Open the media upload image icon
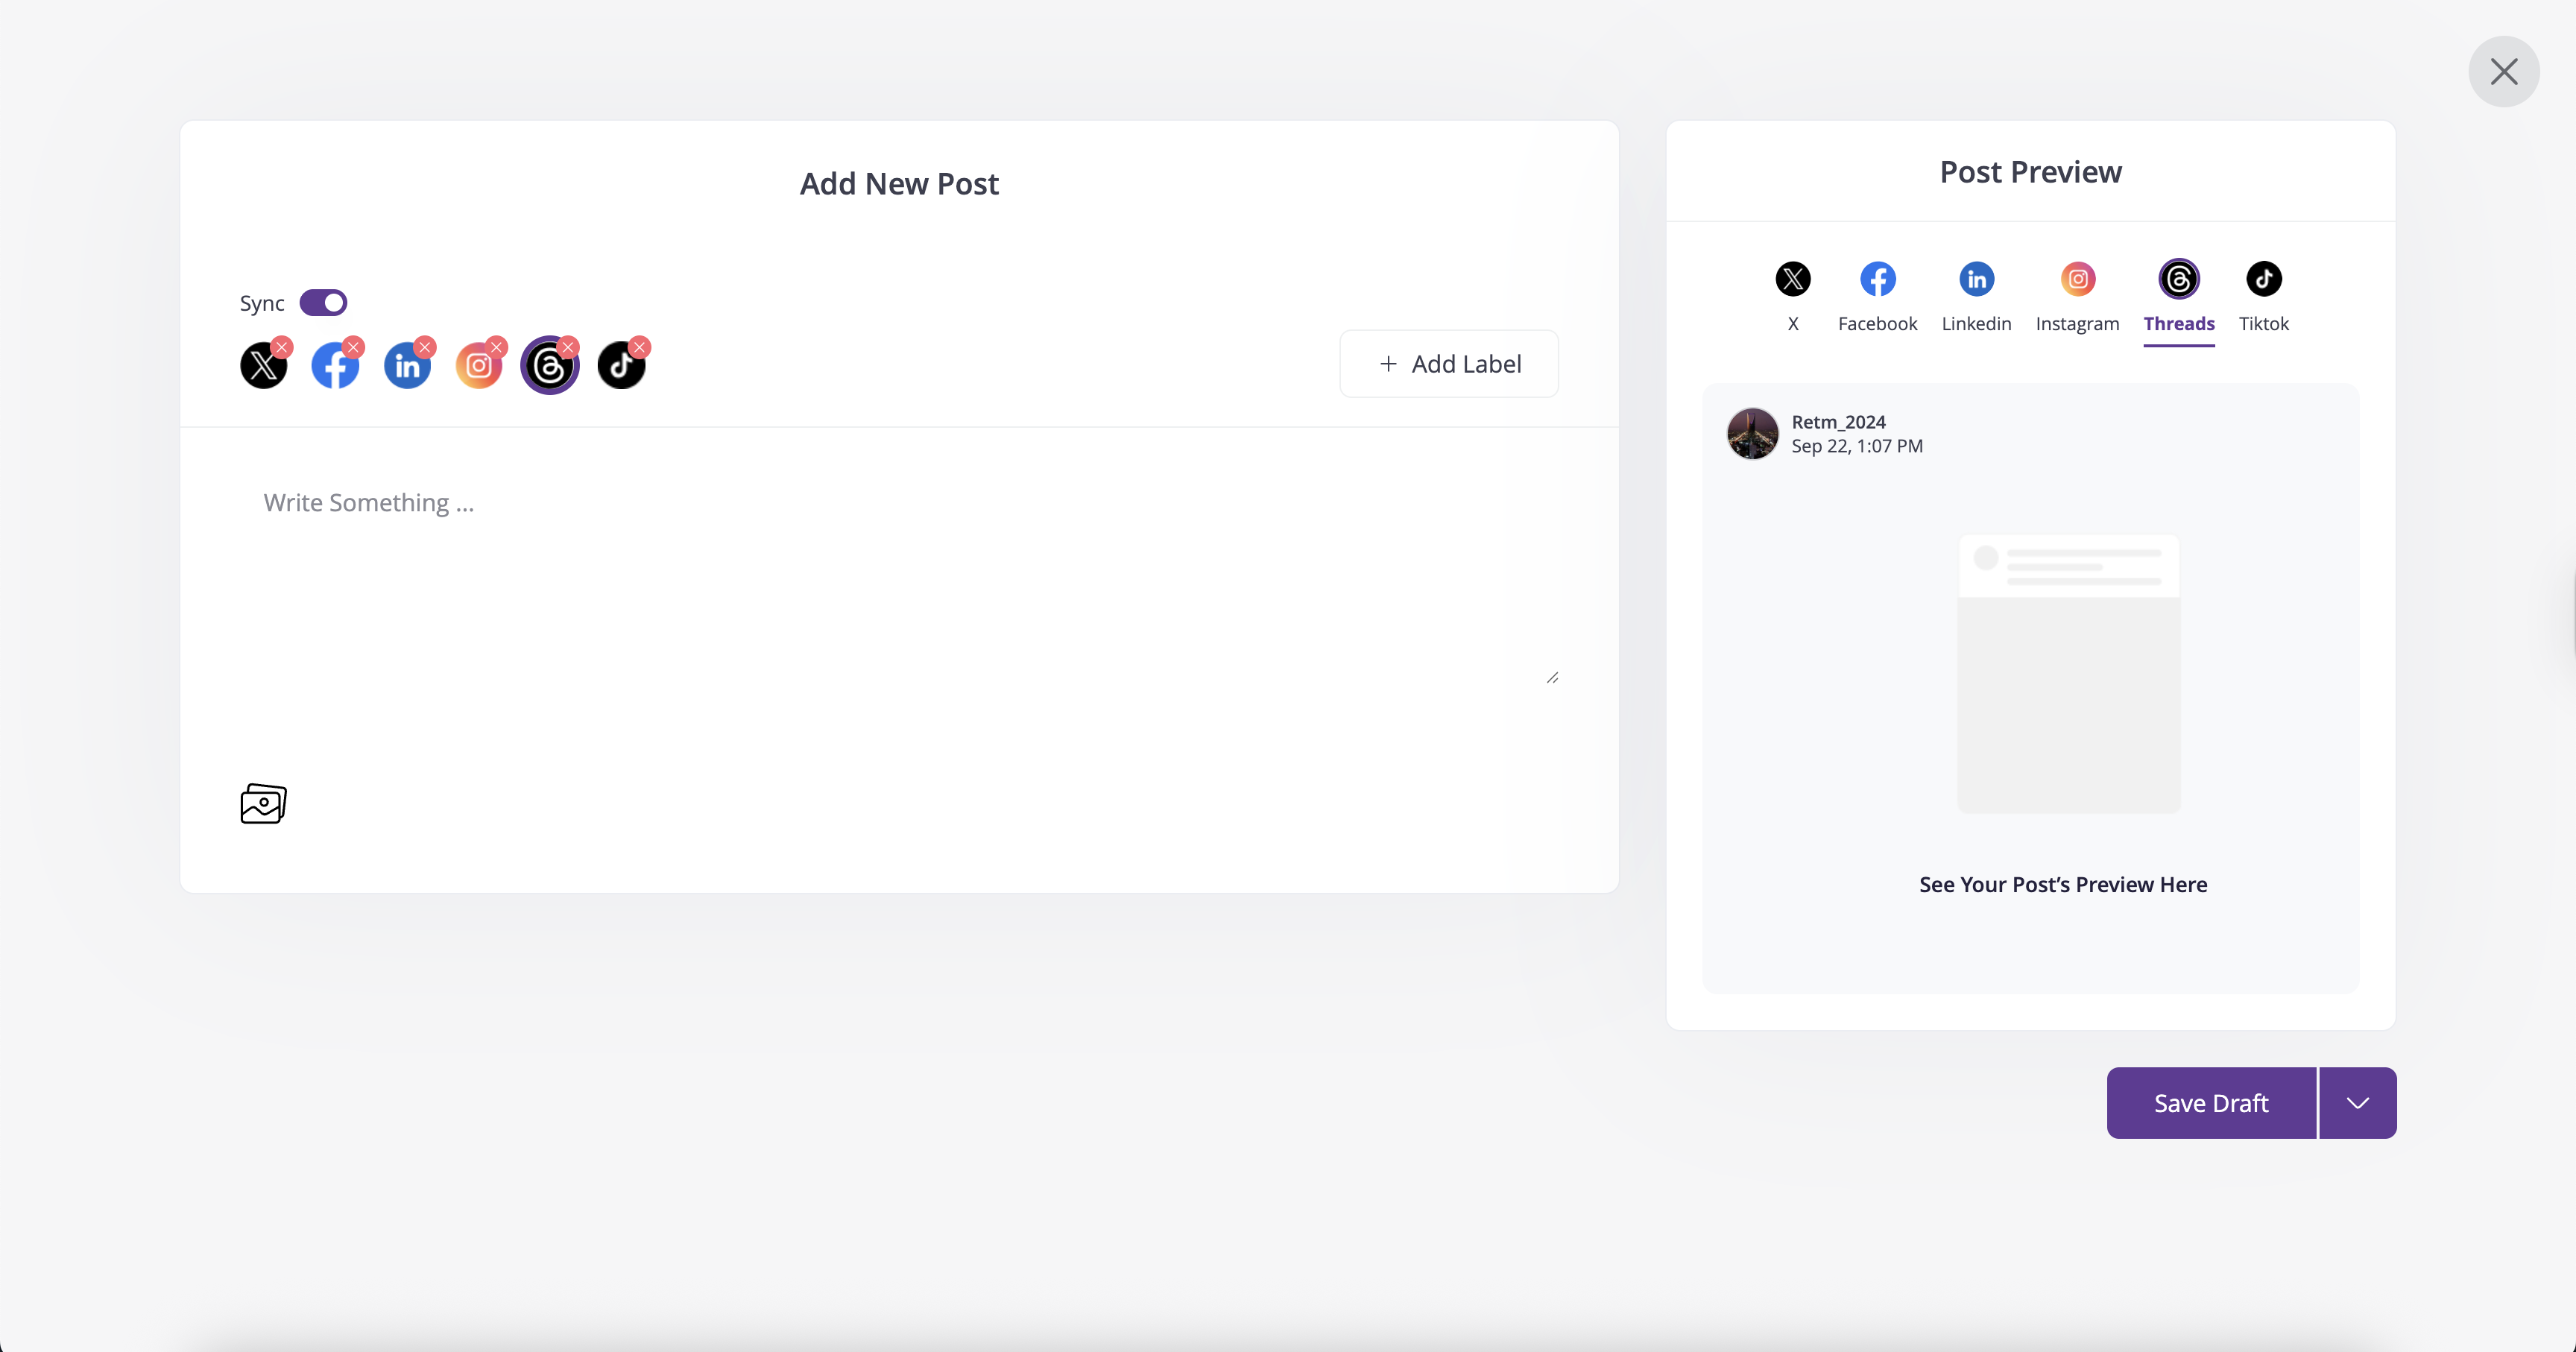The width and height of the screenshot is (2576, 1352). 264,803
